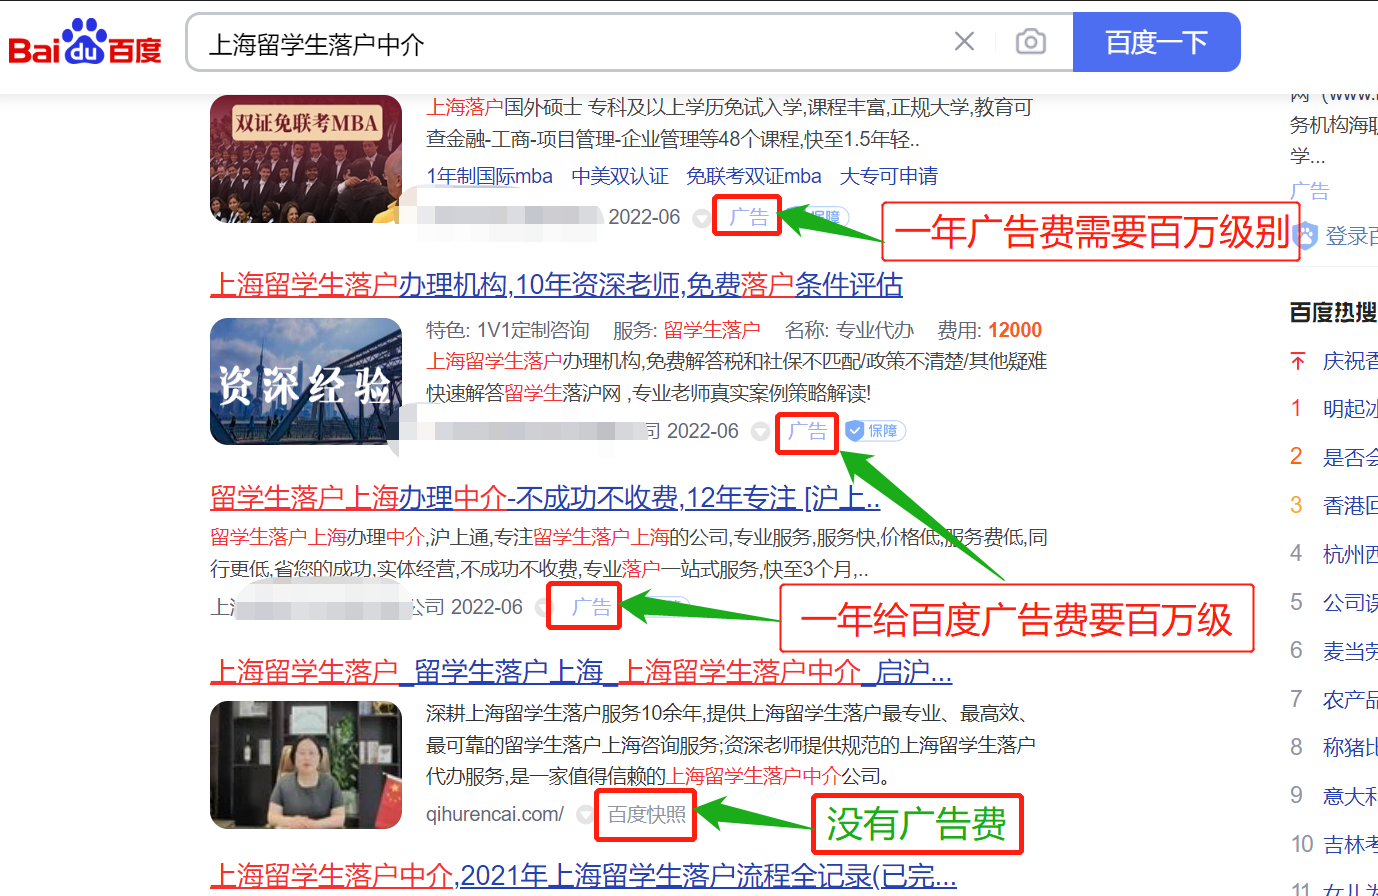Open hot search number 2 starting 是否会

[x=1349, y=457]
